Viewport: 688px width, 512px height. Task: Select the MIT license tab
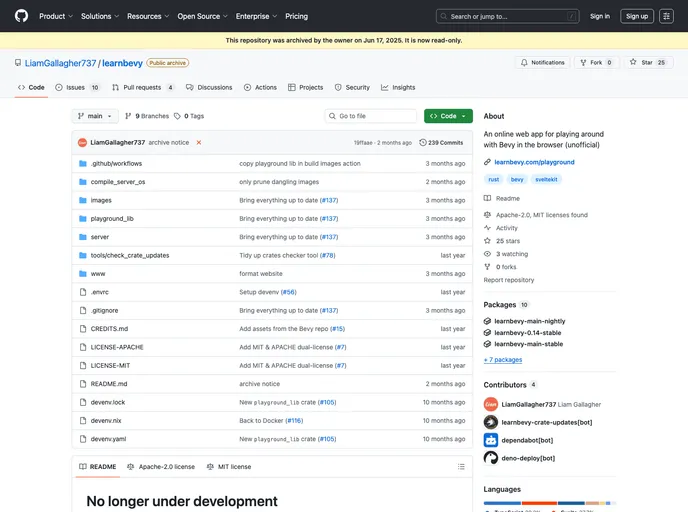[x=229, y=467]
